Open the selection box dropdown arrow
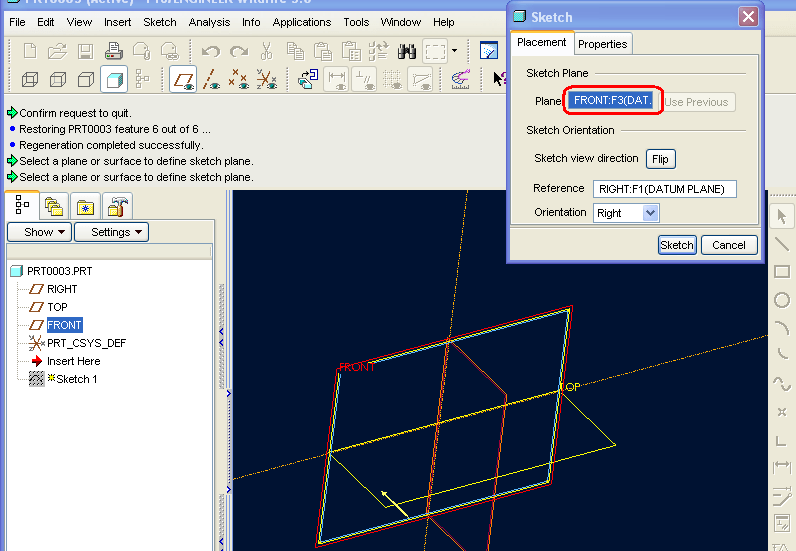 tap(454, 51)
